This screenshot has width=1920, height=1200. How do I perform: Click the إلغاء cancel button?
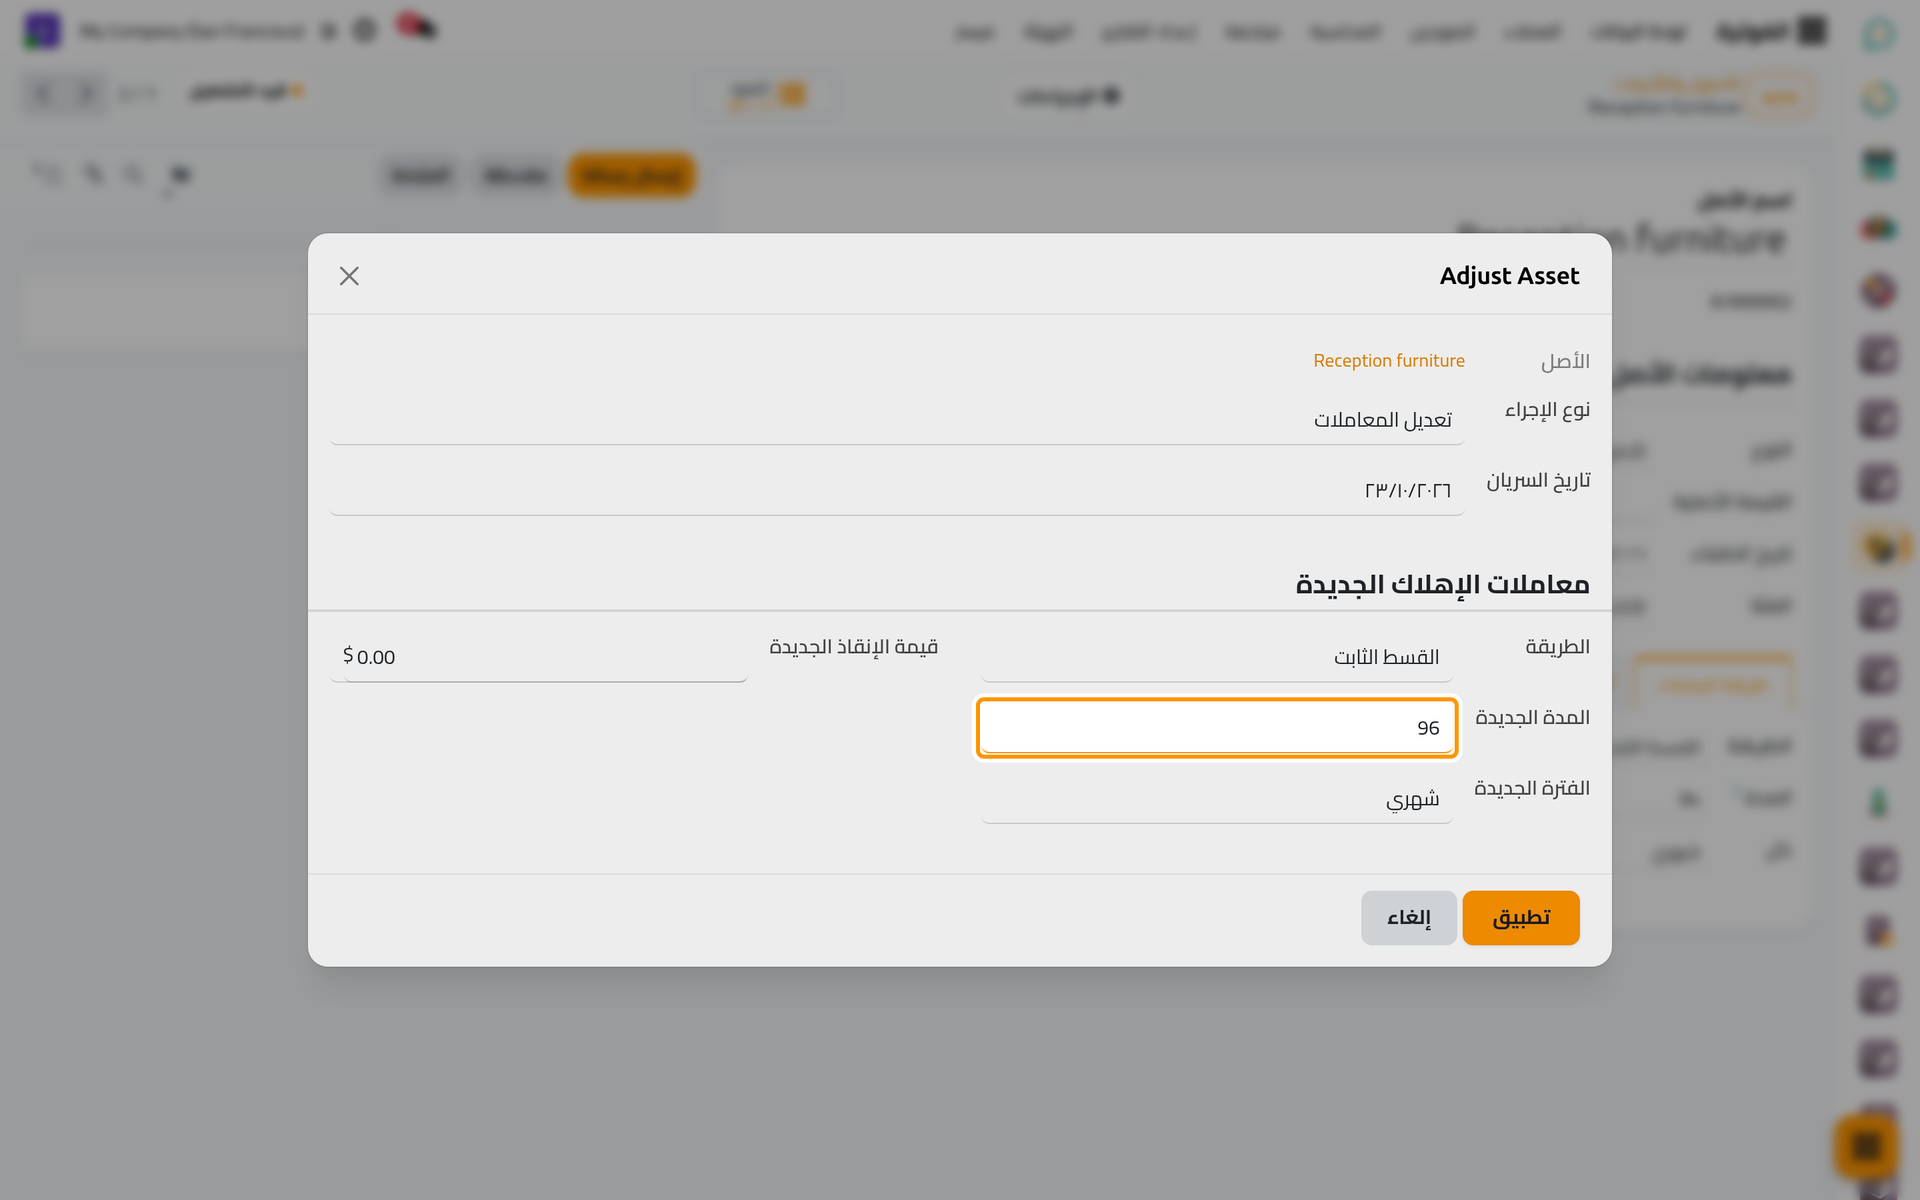[x=1408, y=918]
